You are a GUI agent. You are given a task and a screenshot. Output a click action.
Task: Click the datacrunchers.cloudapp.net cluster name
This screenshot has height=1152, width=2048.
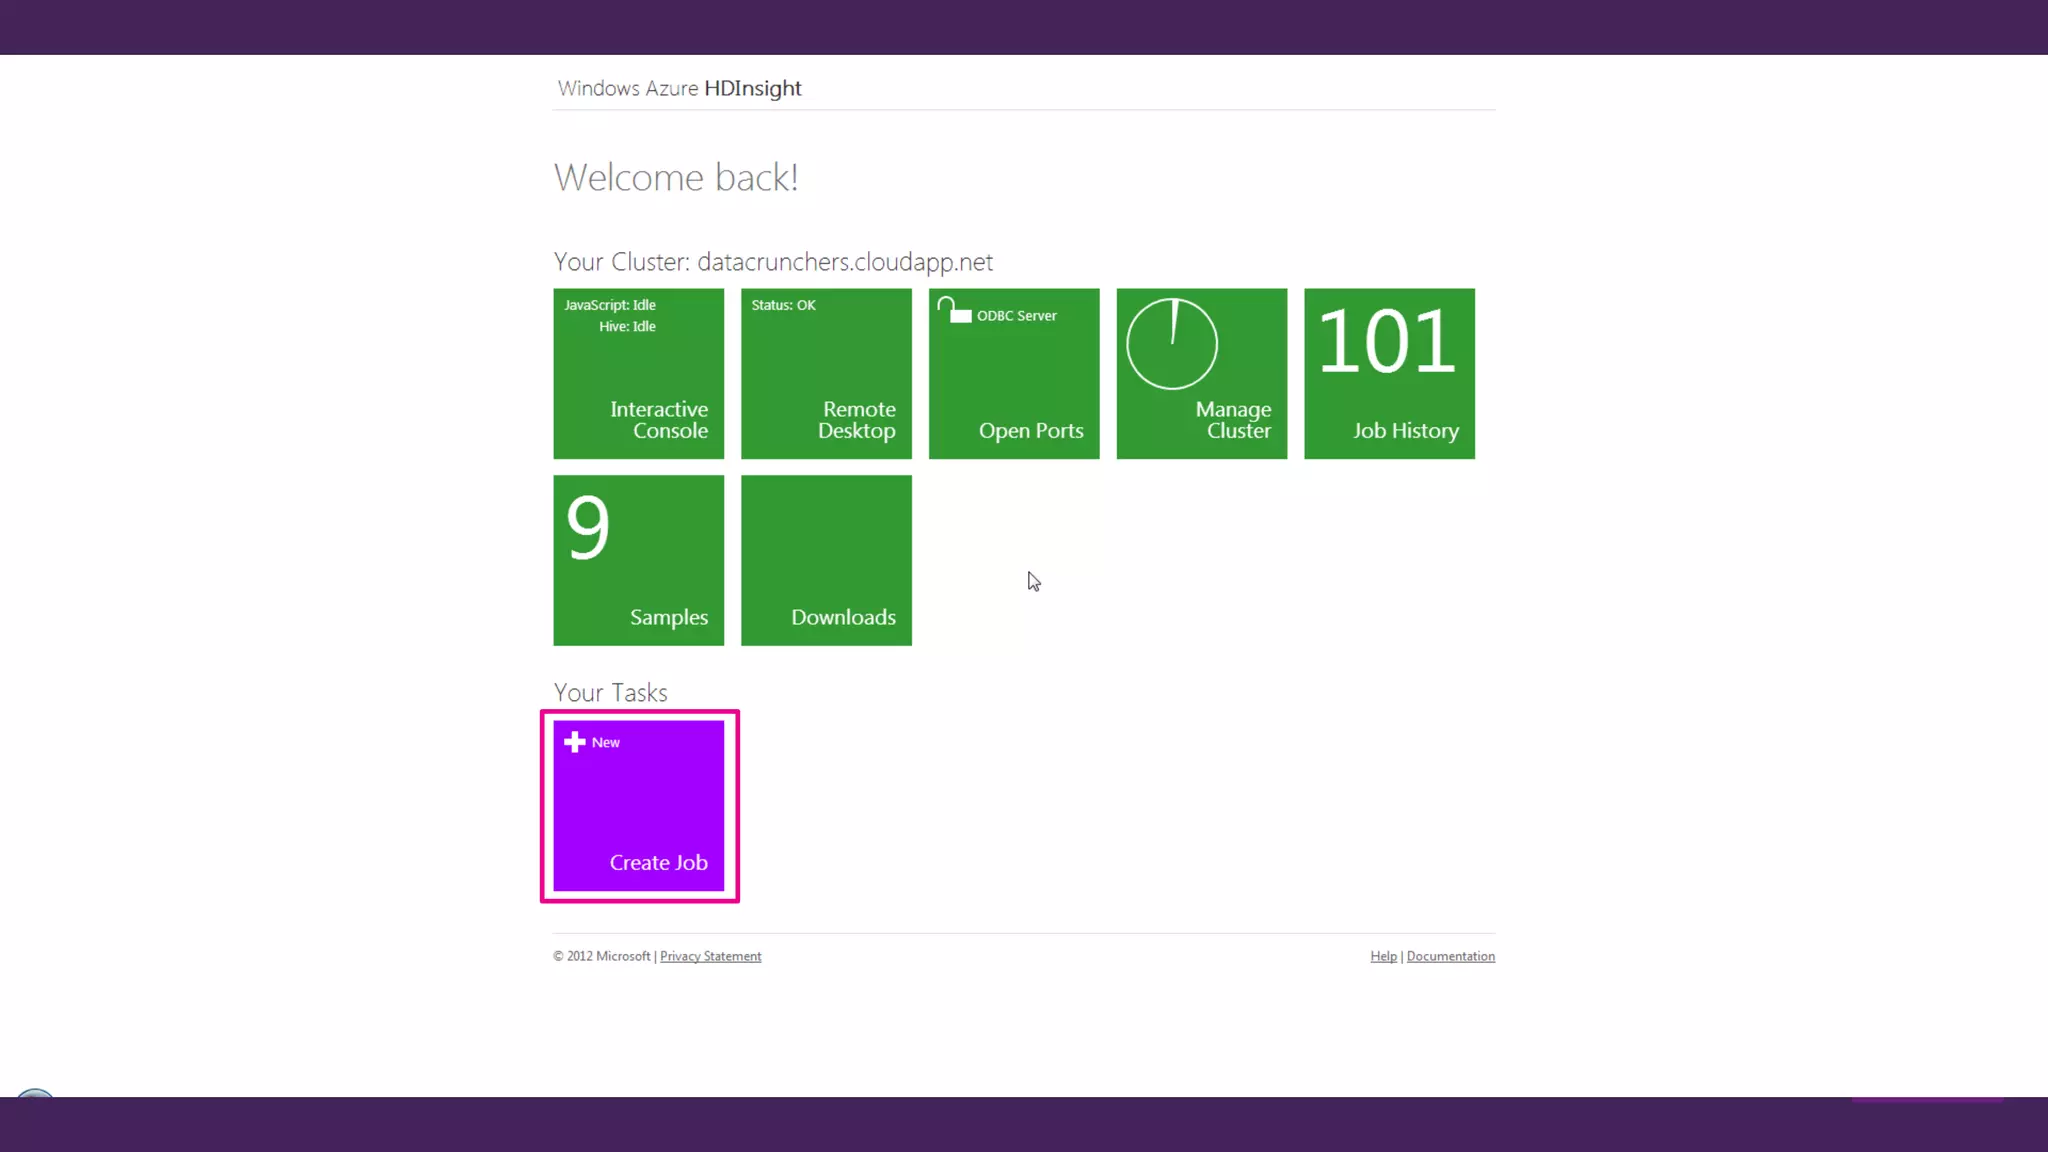tap(844, 262)
